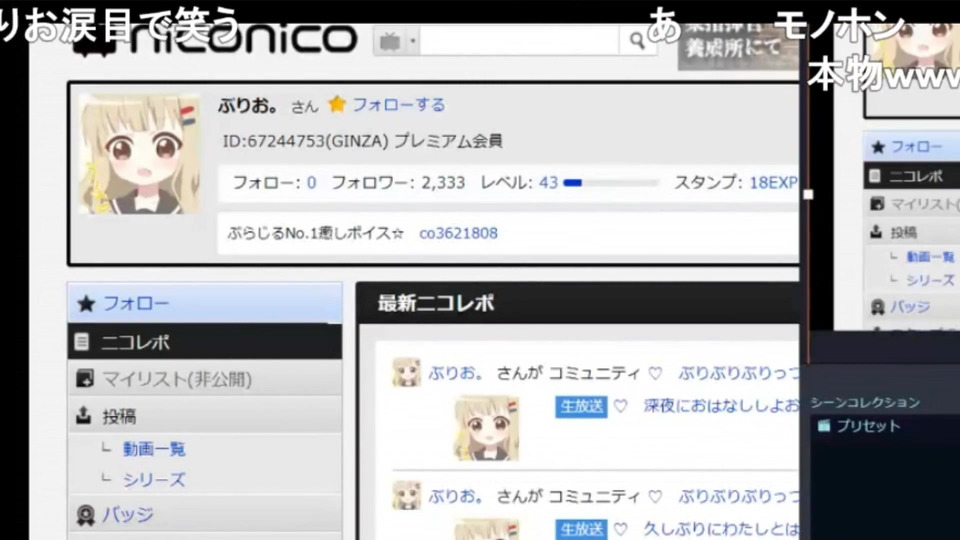Click the search magnifier icon in header
960x540 pixels.
point(637,41)
